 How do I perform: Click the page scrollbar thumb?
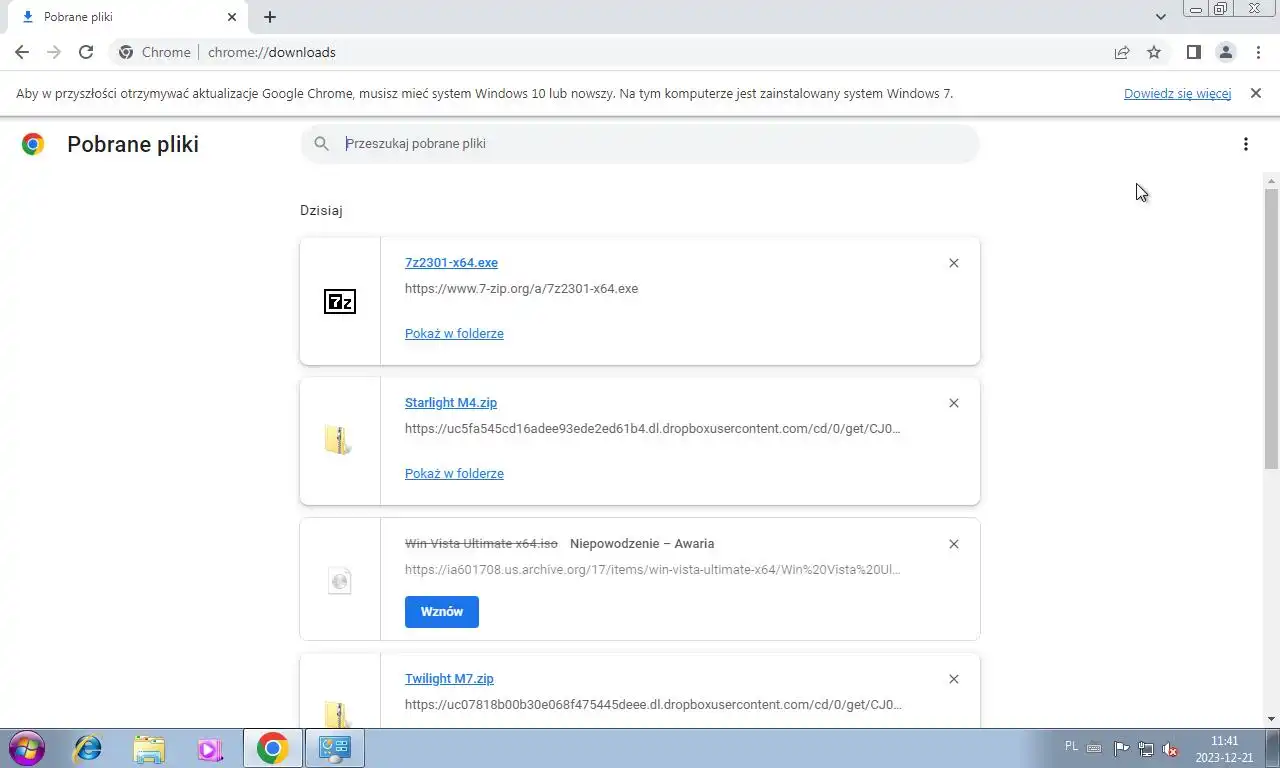pos(1271,328)
